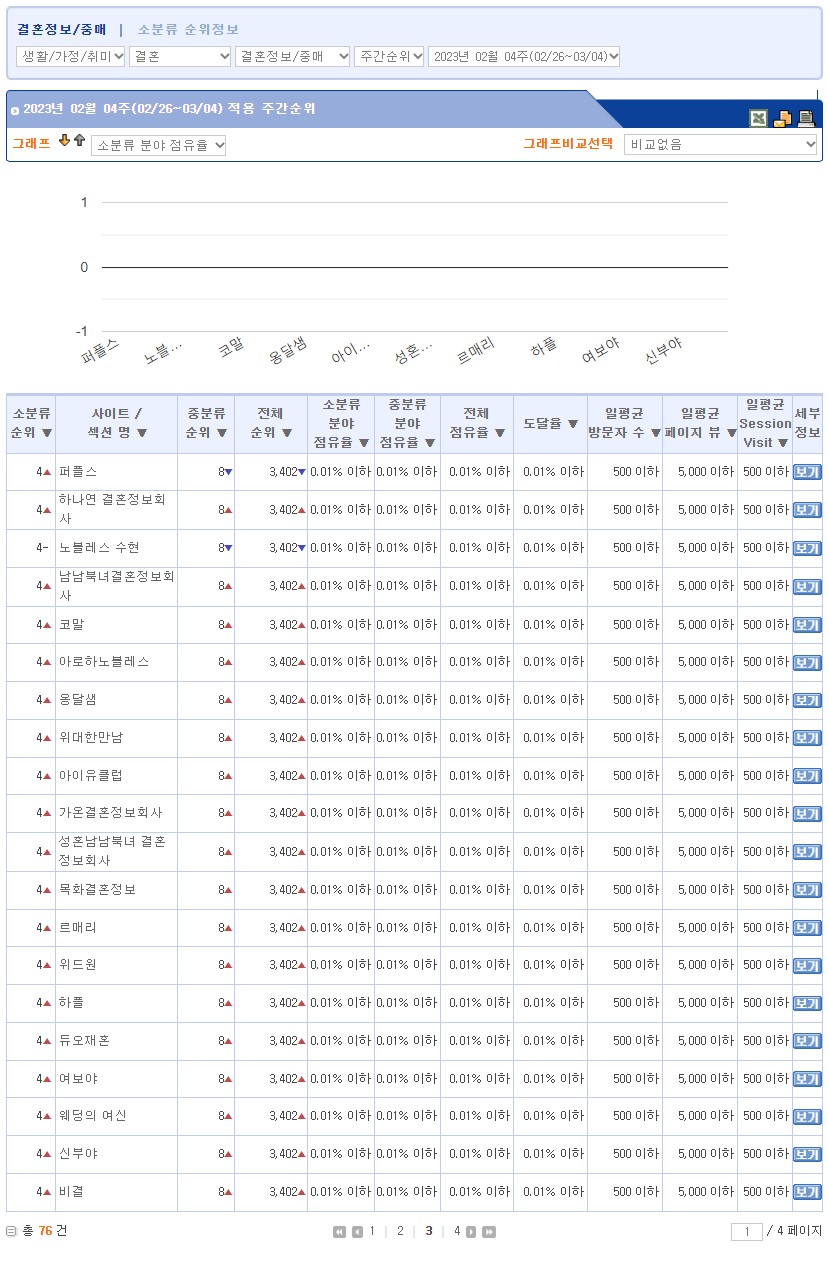Click 보기 button for 퍼플스 row
The image size is (828, 1265).
click(x=806, y=472)
